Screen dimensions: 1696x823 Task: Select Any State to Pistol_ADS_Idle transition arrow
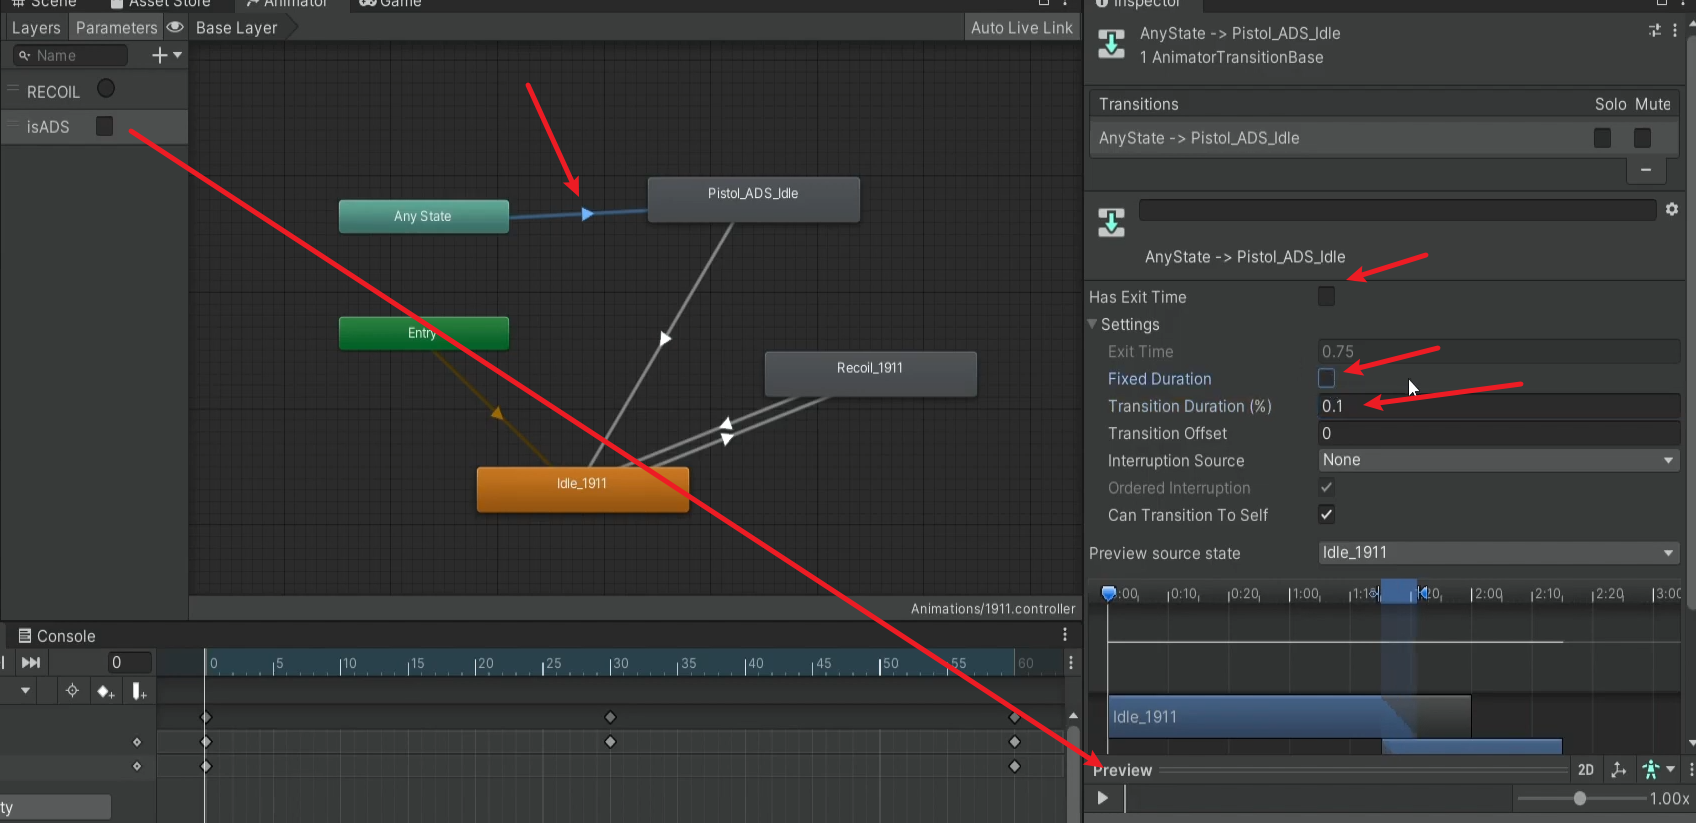click(587, 214)
